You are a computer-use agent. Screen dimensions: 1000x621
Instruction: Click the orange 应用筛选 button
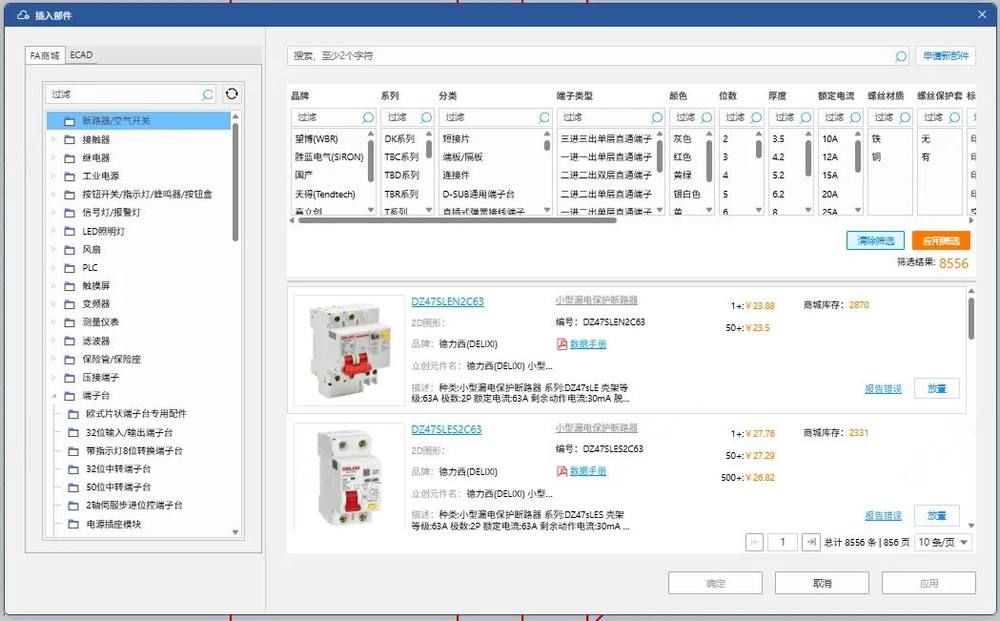coord(940,241)
